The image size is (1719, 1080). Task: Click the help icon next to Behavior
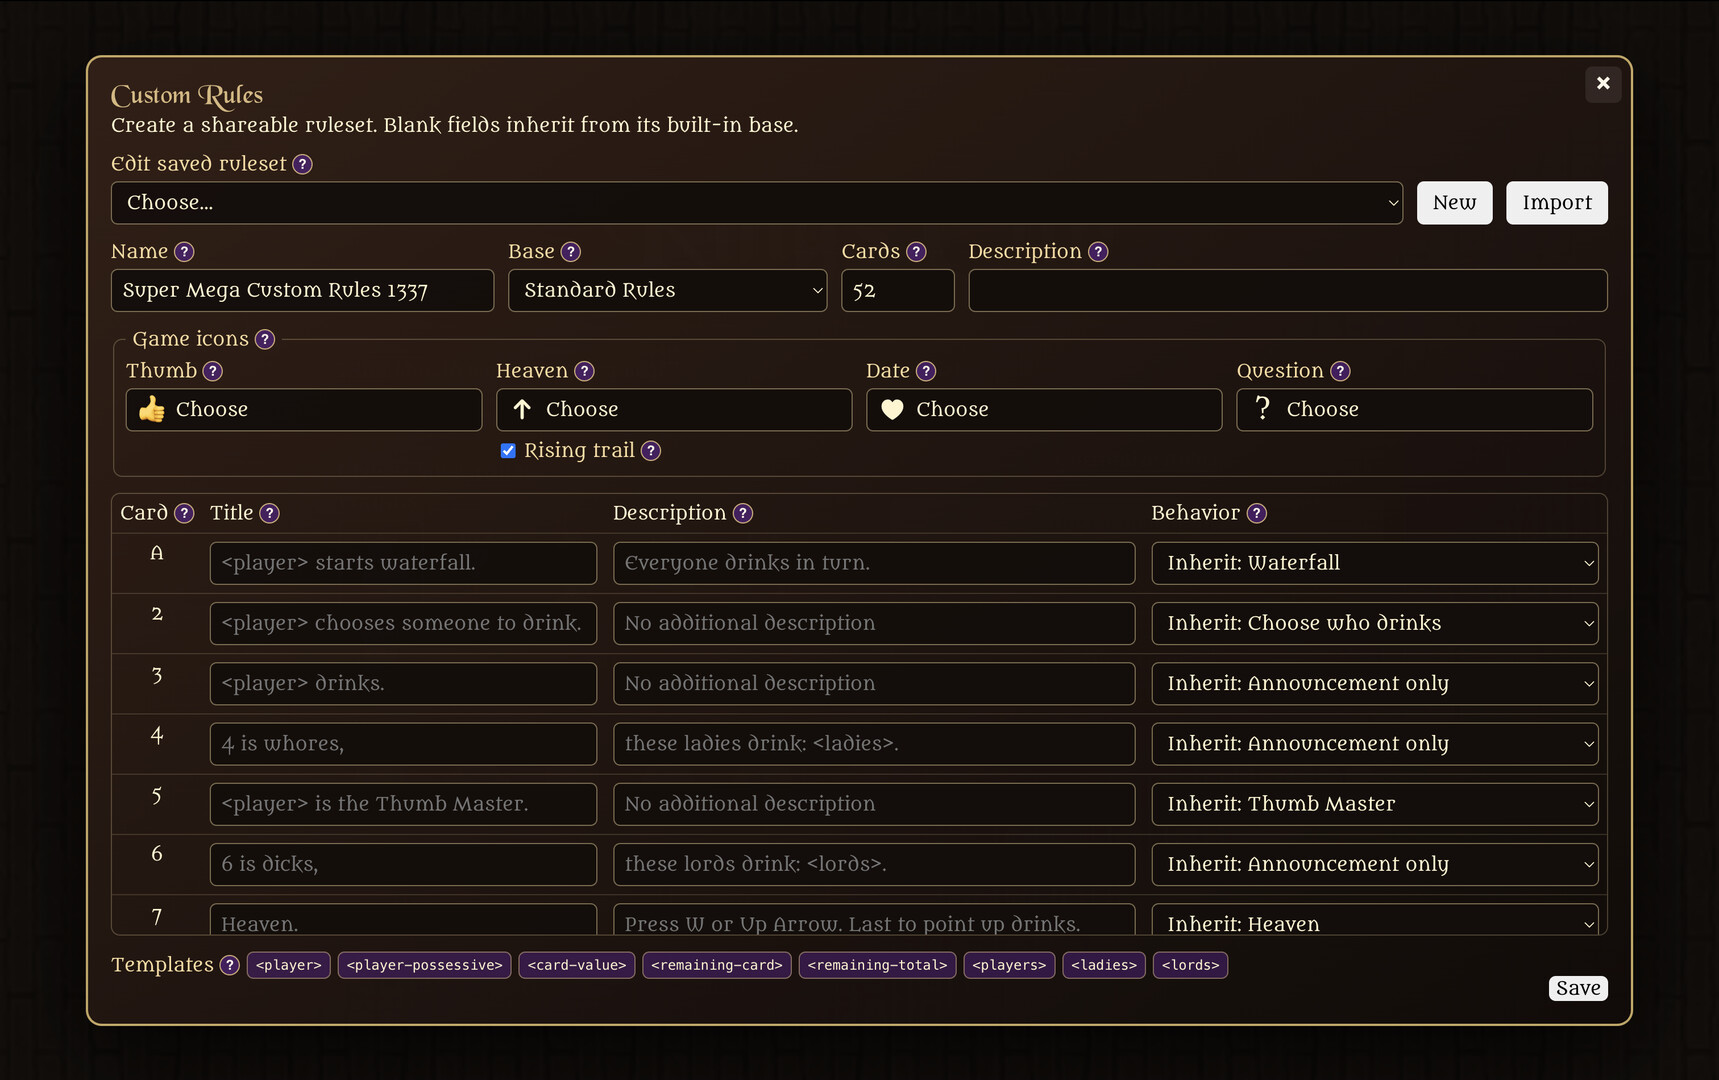pos(1257,513)
